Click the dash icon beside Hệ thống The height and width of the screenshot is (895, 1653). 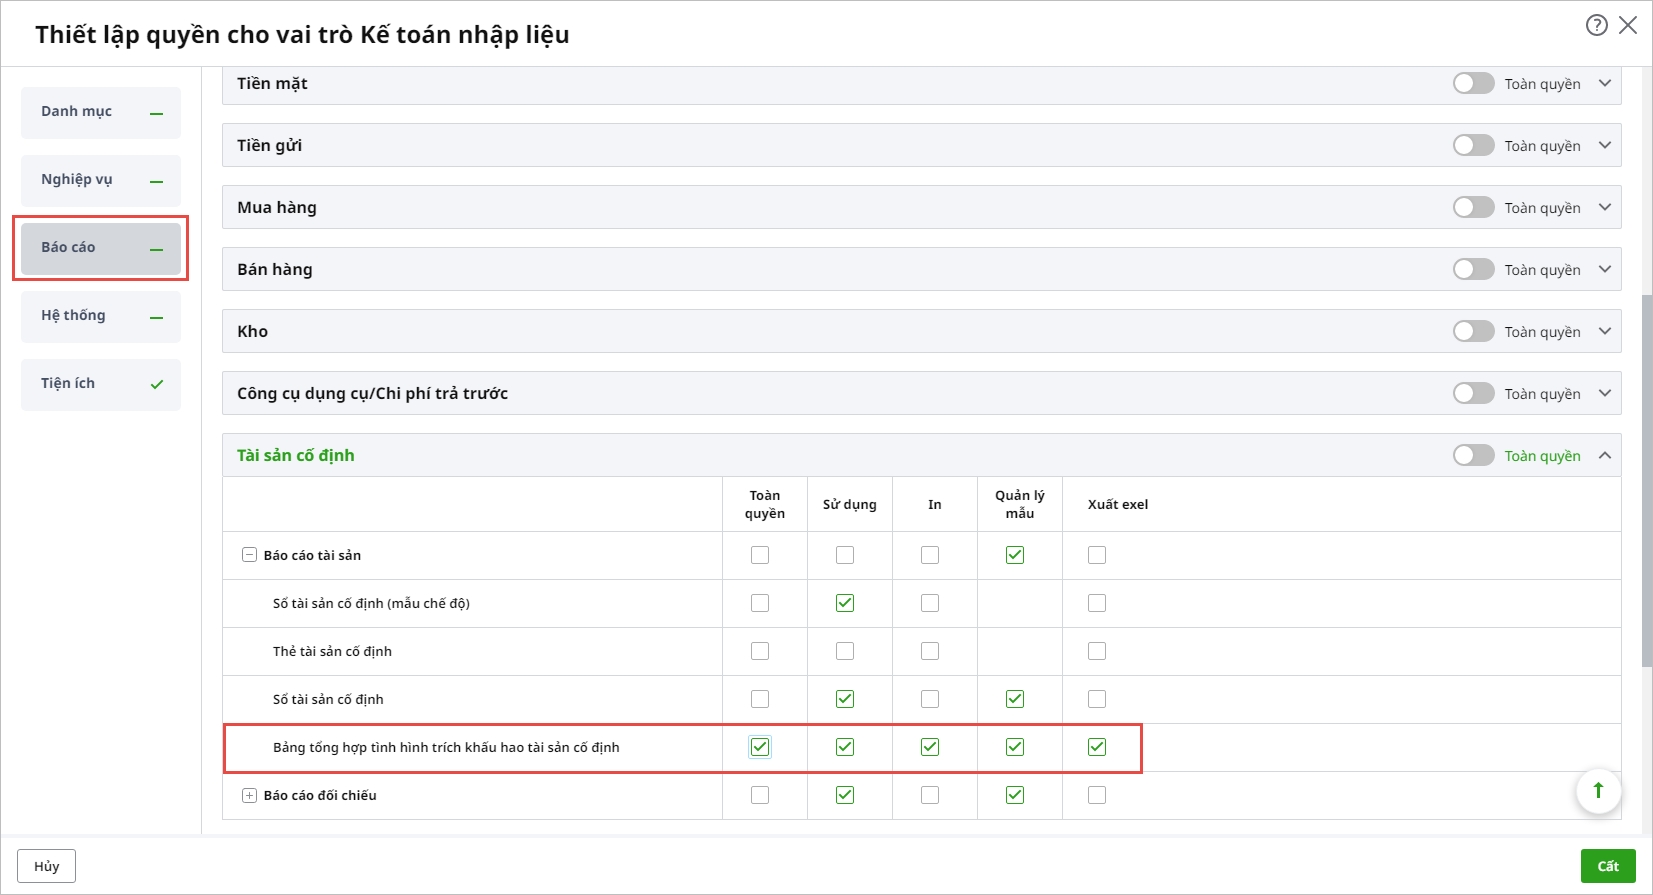(157, 318)
